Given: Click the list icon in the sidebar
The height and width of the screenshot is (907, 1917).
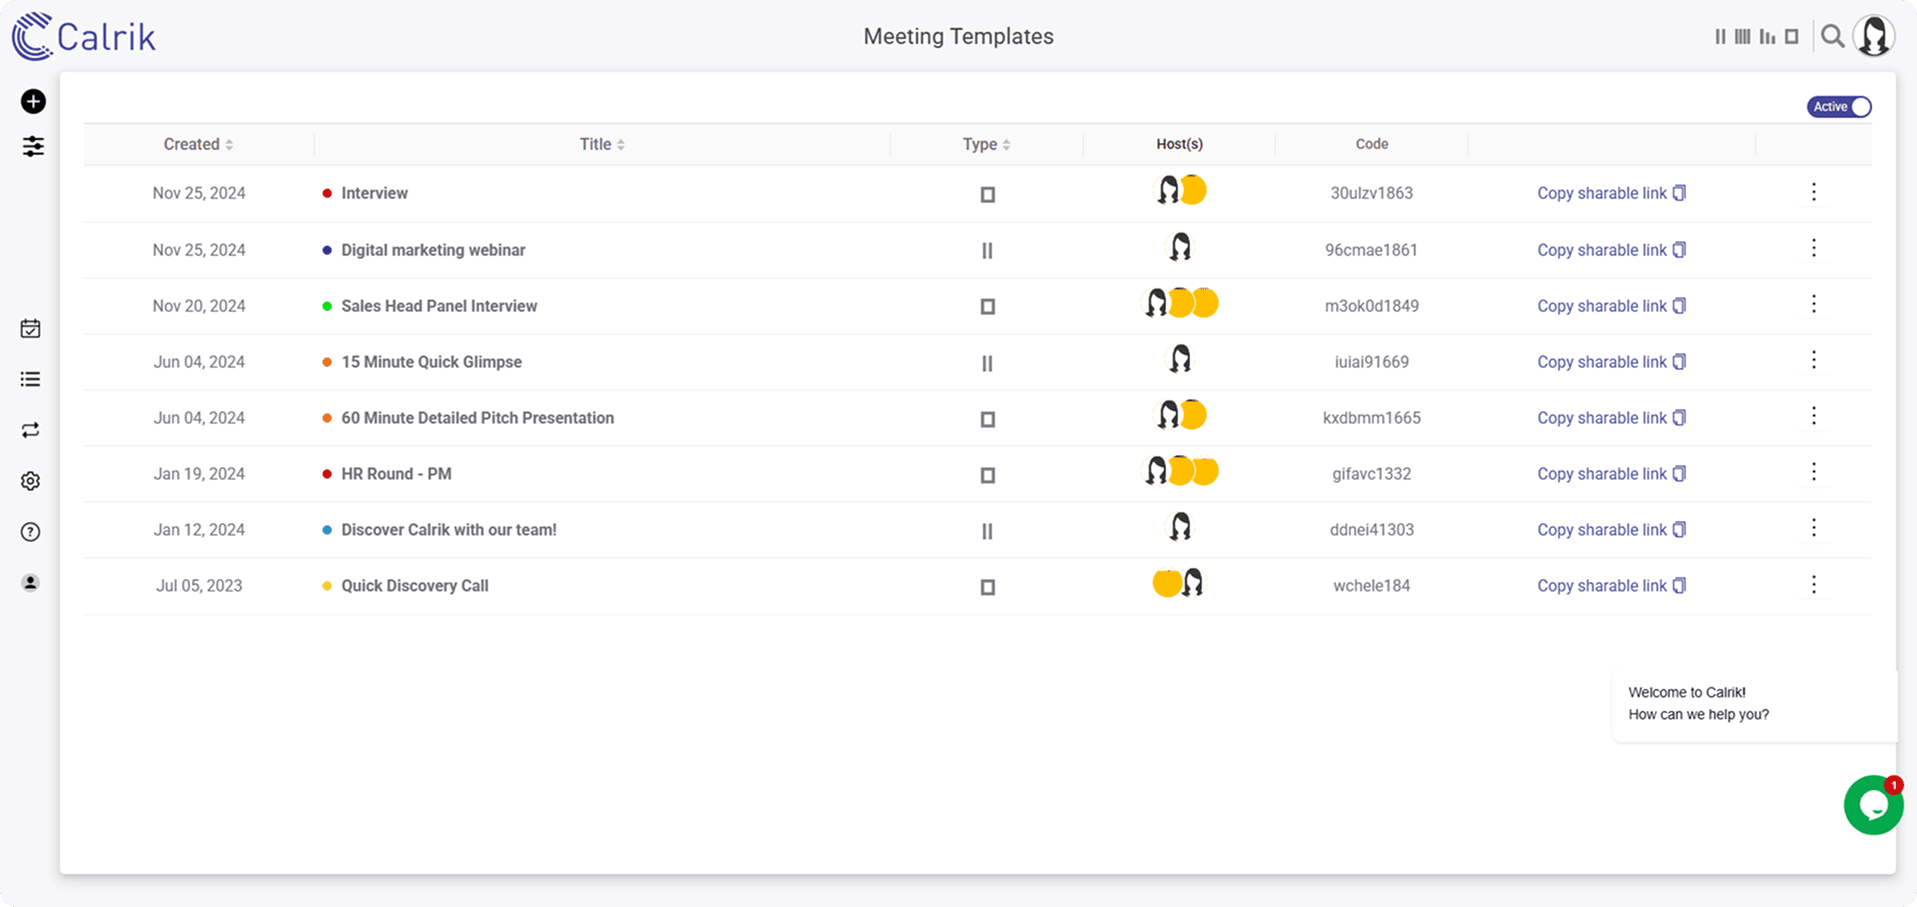Looking at the screenshot, I should (31, 379).
